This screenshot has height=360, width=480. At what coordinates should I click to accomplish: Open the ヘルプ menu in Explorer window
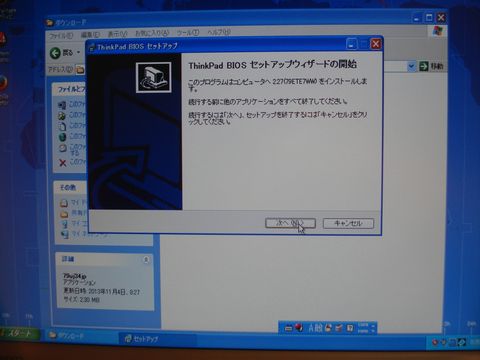(x=219, y=32)
